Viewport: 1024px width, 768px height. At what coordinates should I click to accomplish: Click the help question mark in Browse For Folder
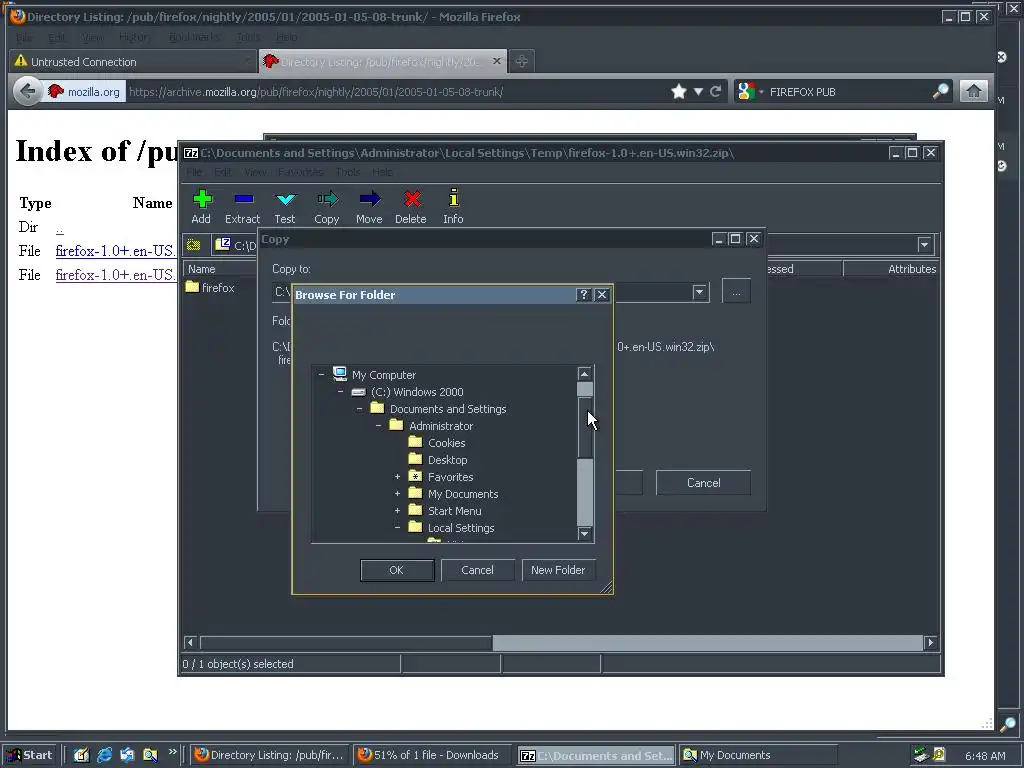tap(584, 295)
